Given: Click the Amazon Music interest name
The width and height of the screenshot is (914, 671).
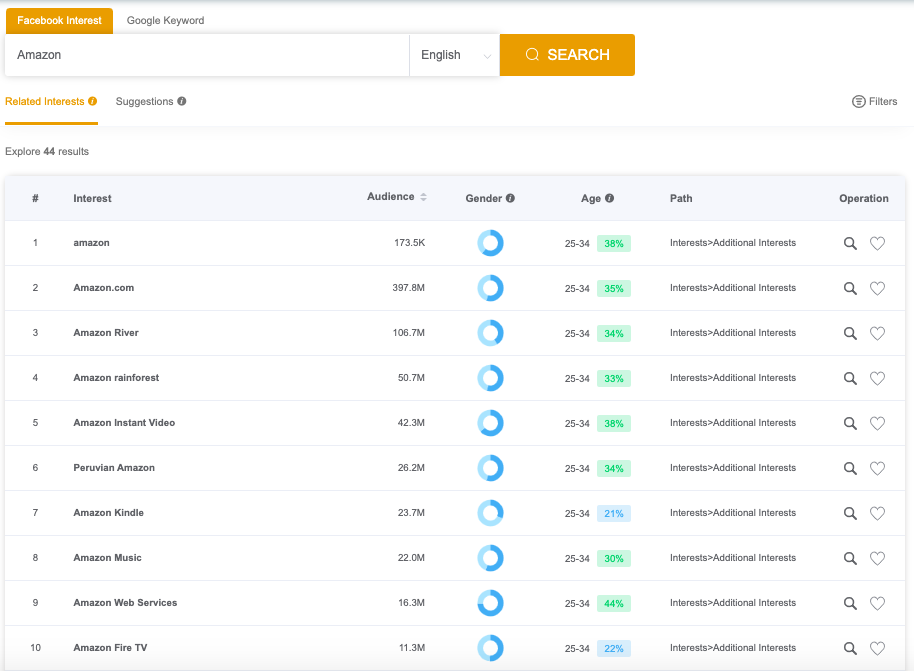Looking at the screenshot, I should click(107, 558).
